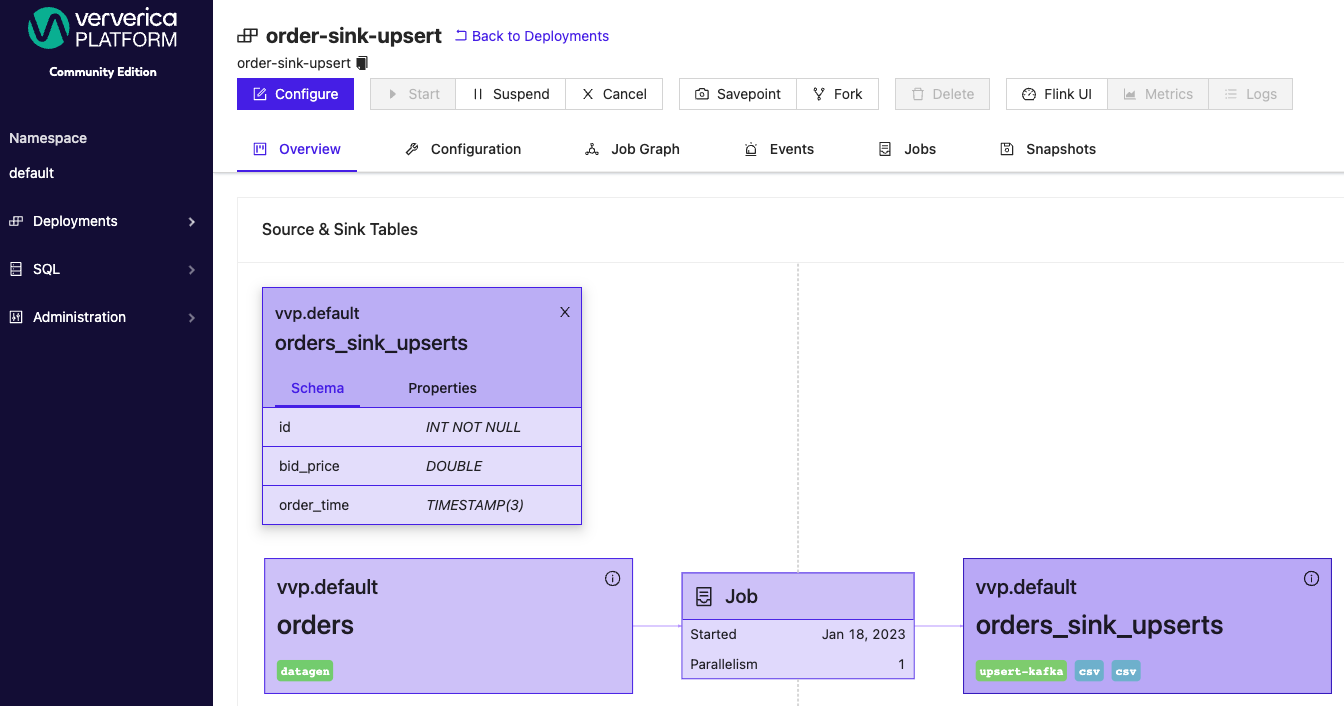Switch to the Events tab
1344x706 pixels.
[x=791, y=149]
